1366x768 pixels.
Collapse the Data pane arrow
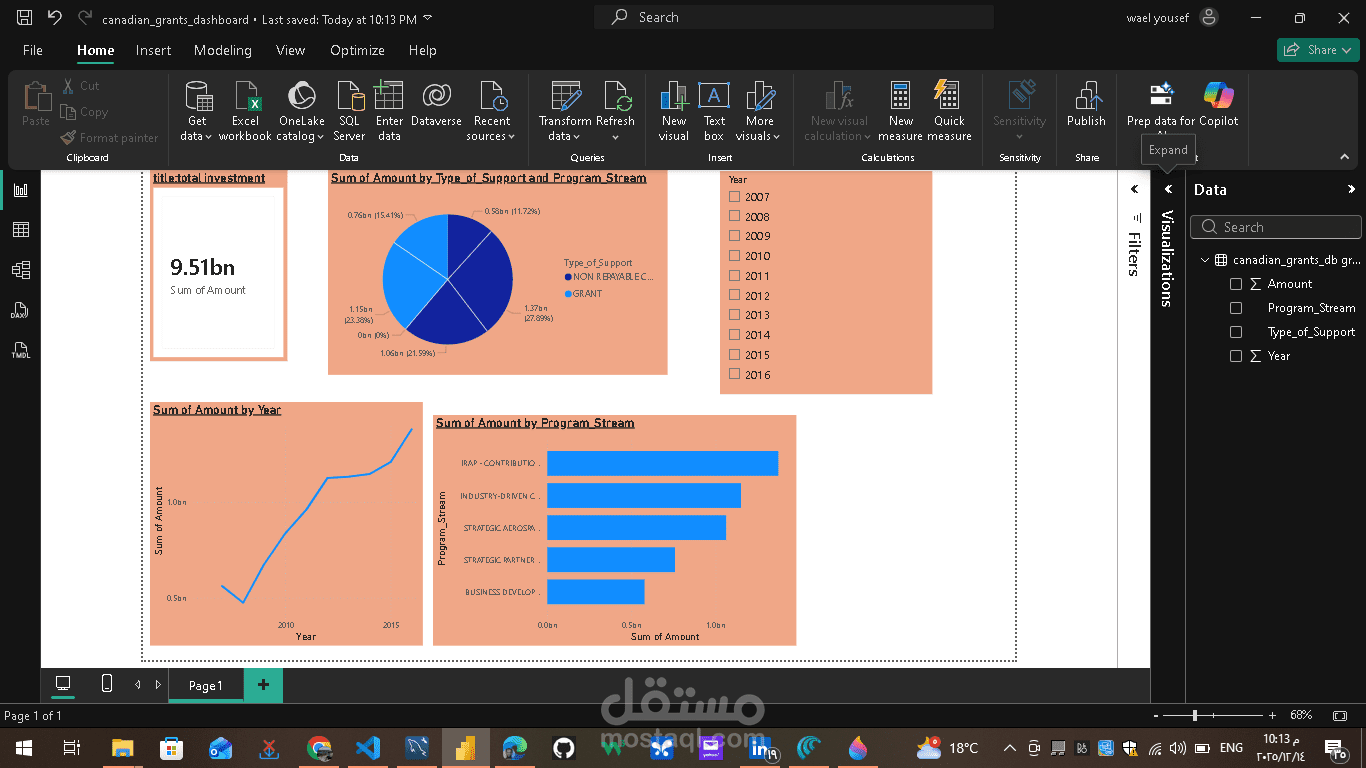(x=1351, y=189)
